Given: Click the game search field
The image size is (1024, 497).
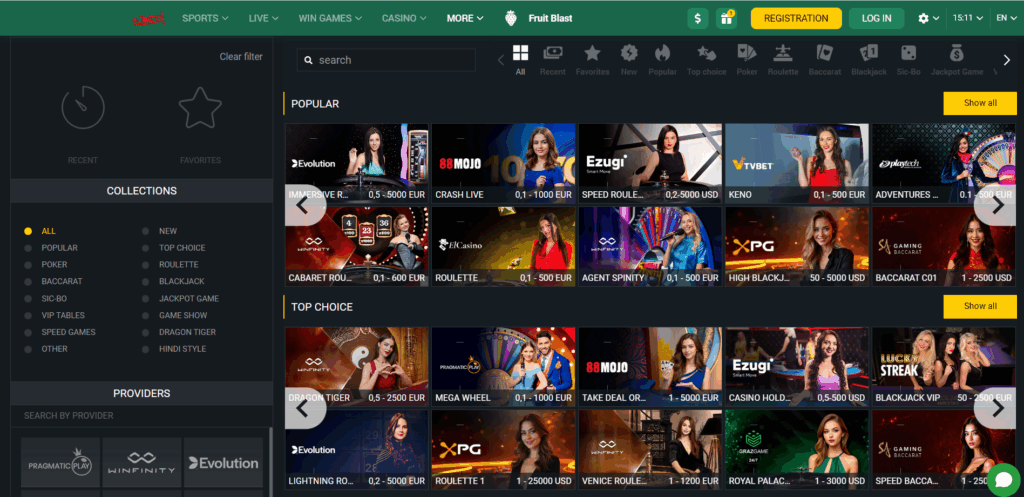Looking at the screenshot, I should coord(386,60).
